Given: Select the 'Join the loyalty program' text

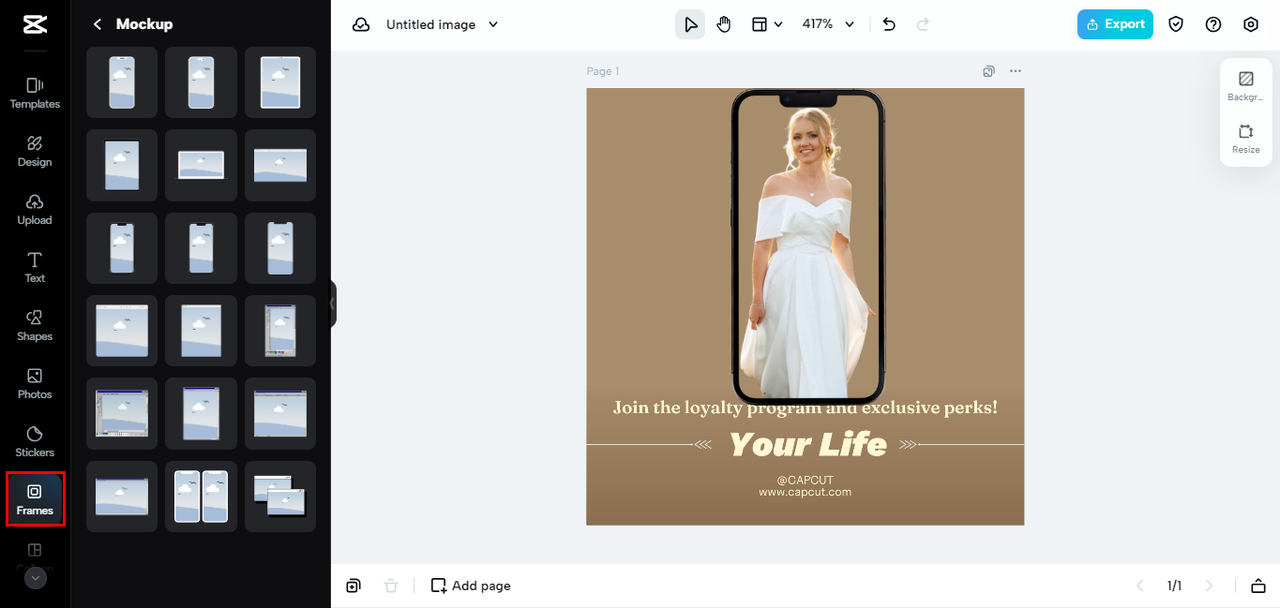Looking at the screenshot, I should tap(805, 407).
